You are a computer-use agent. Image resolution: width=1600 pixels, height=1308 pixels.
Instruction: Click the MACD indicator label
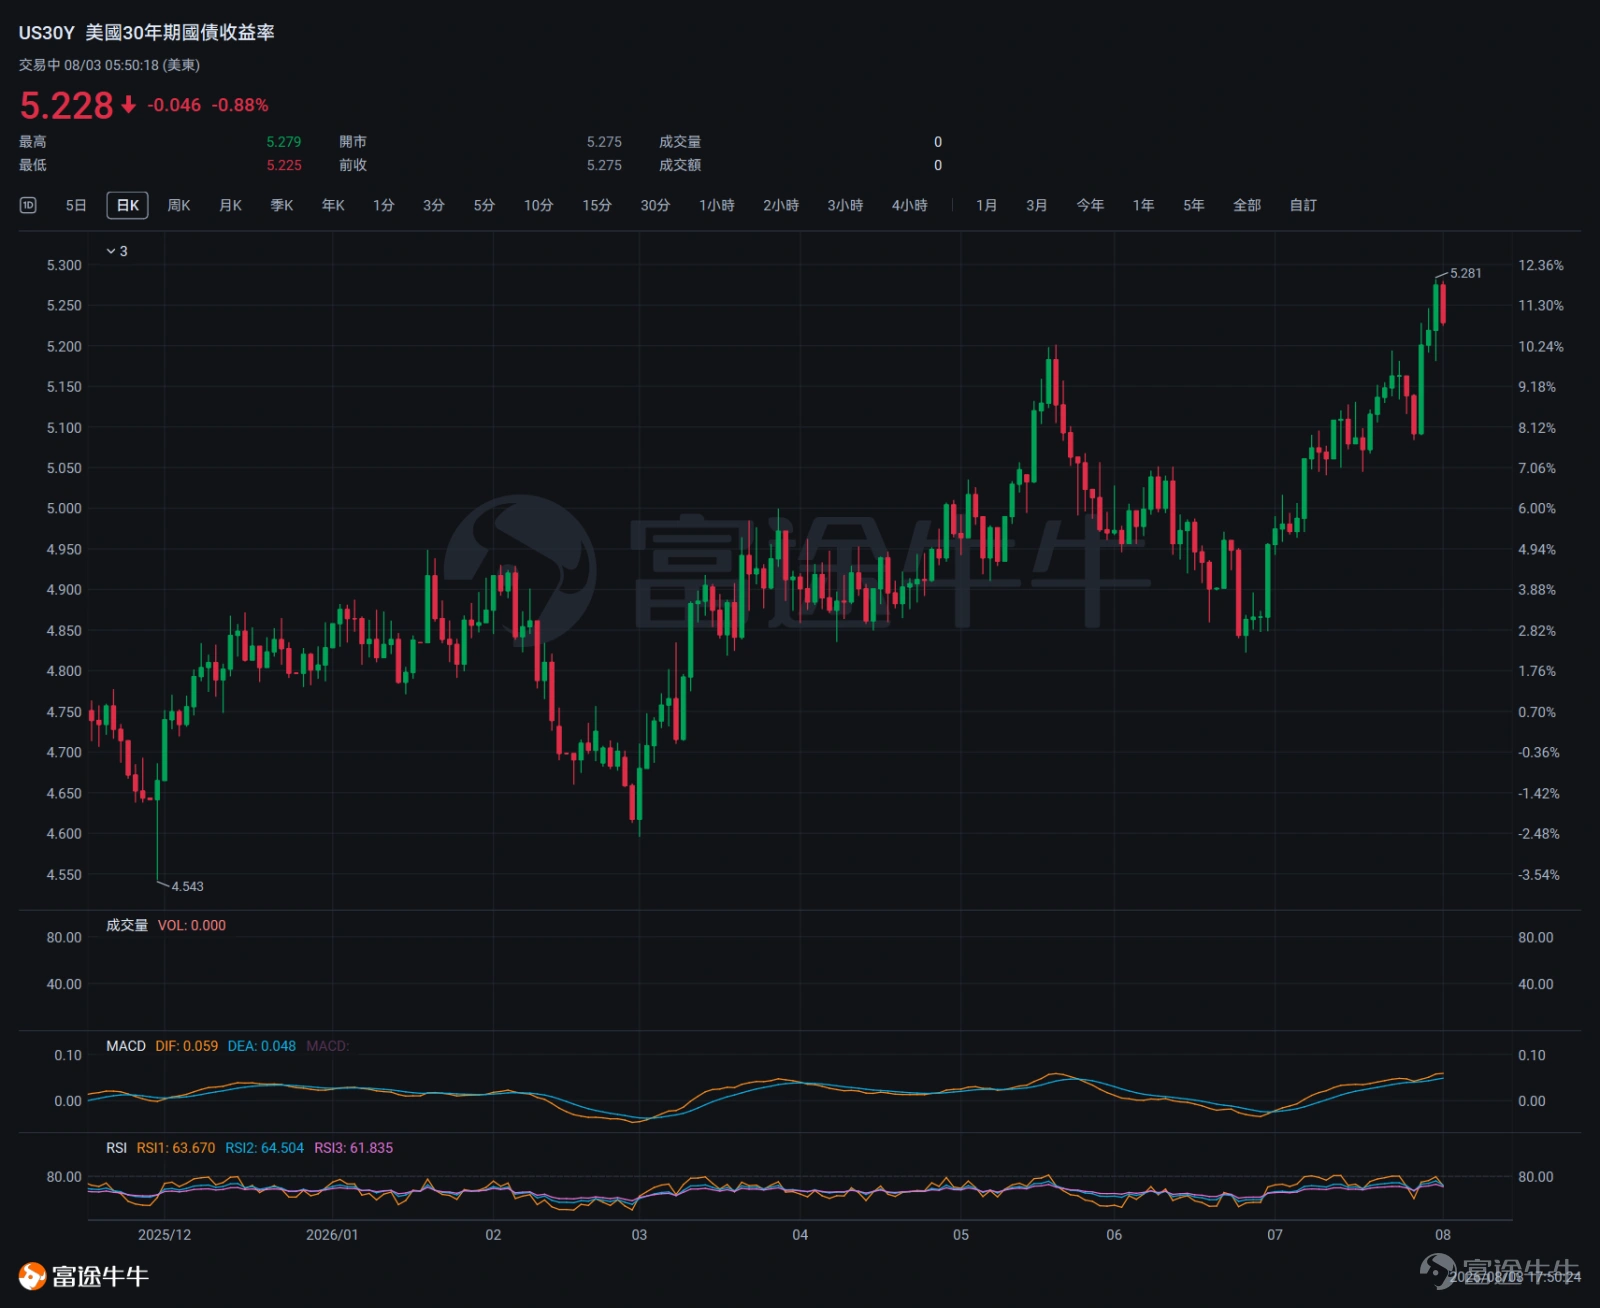point(126,1046)
